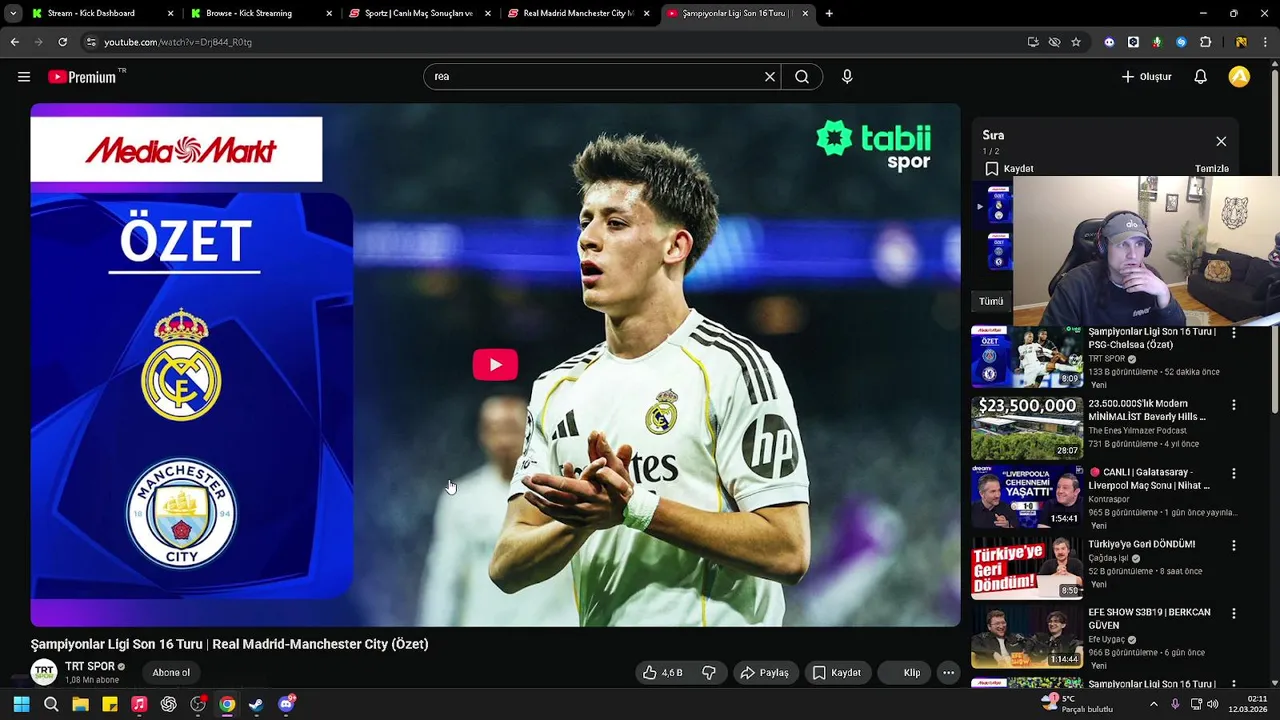Click 'Kontraspor' channel name
Viewport: 1280px width, 720px height.
coord(1110,499)
